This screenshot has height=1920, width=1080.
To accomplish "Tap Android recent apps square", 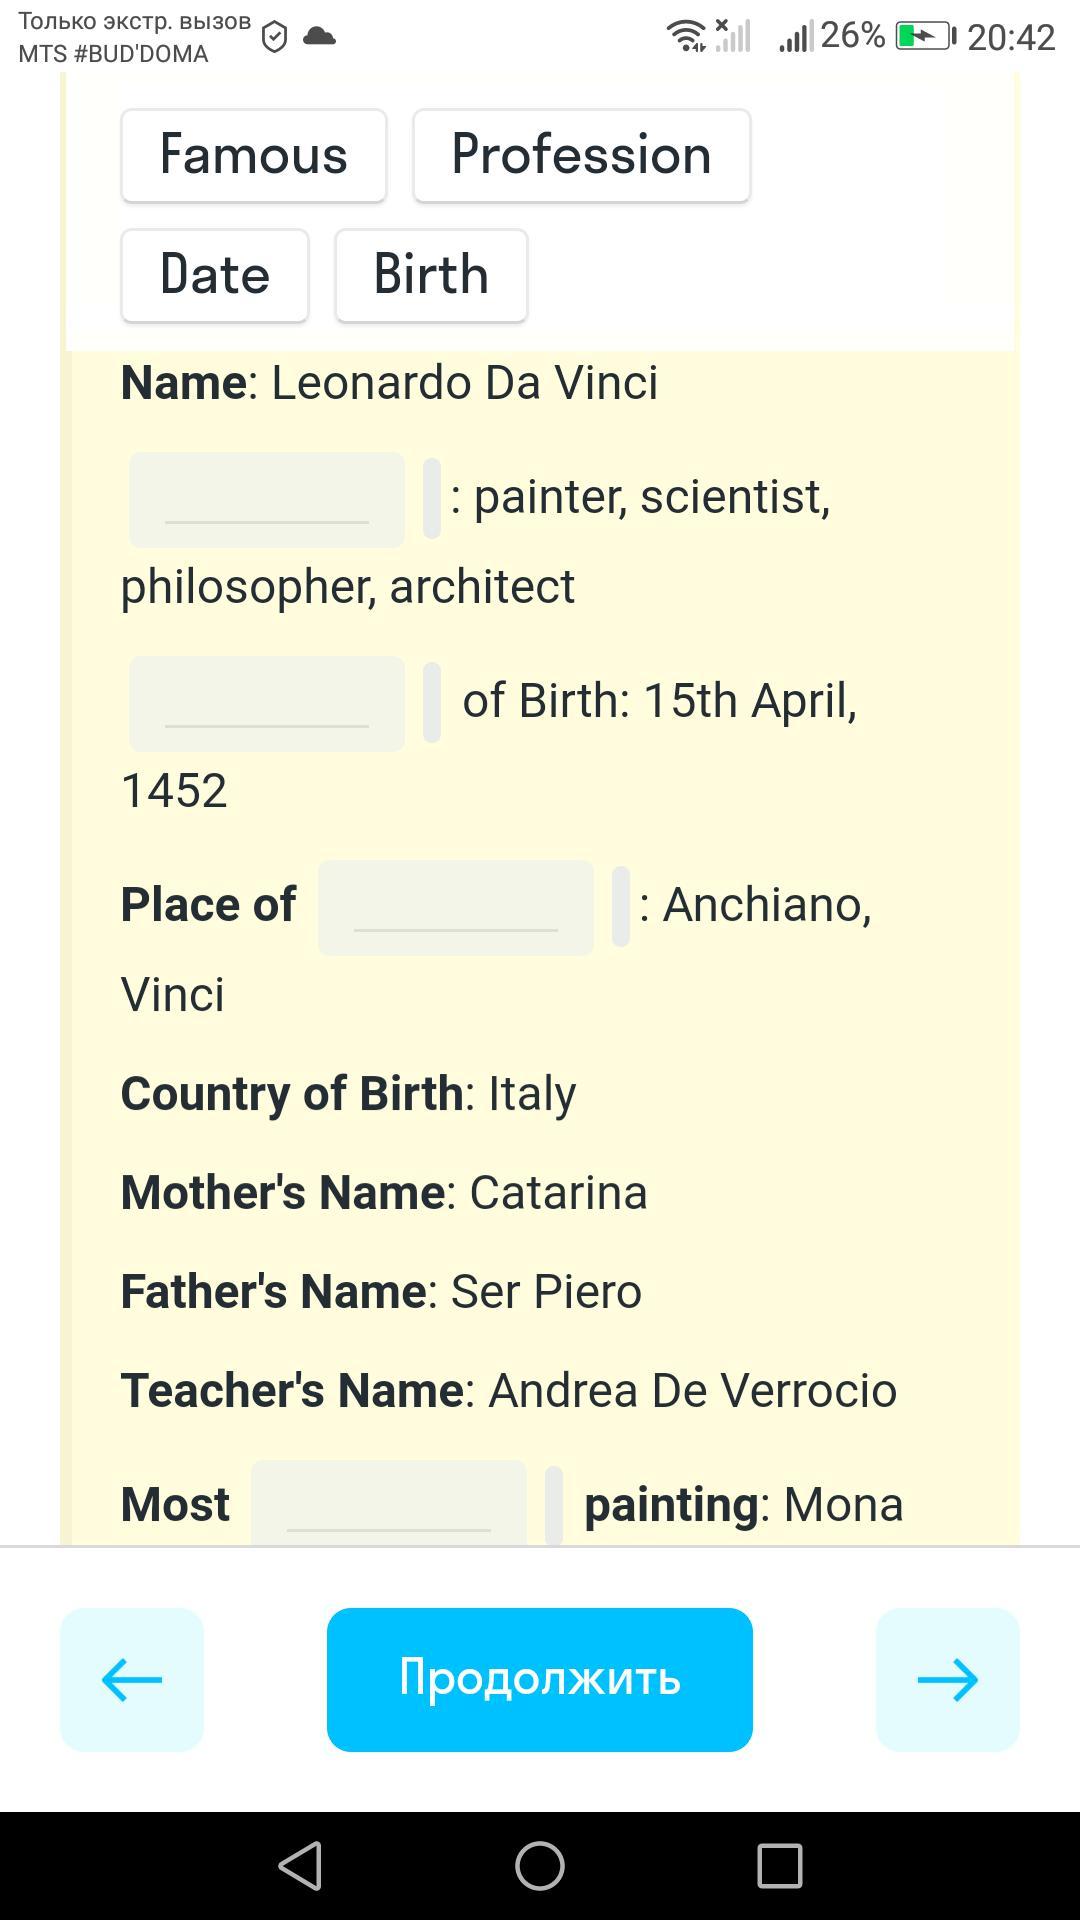I will (x=780, y=1866).
